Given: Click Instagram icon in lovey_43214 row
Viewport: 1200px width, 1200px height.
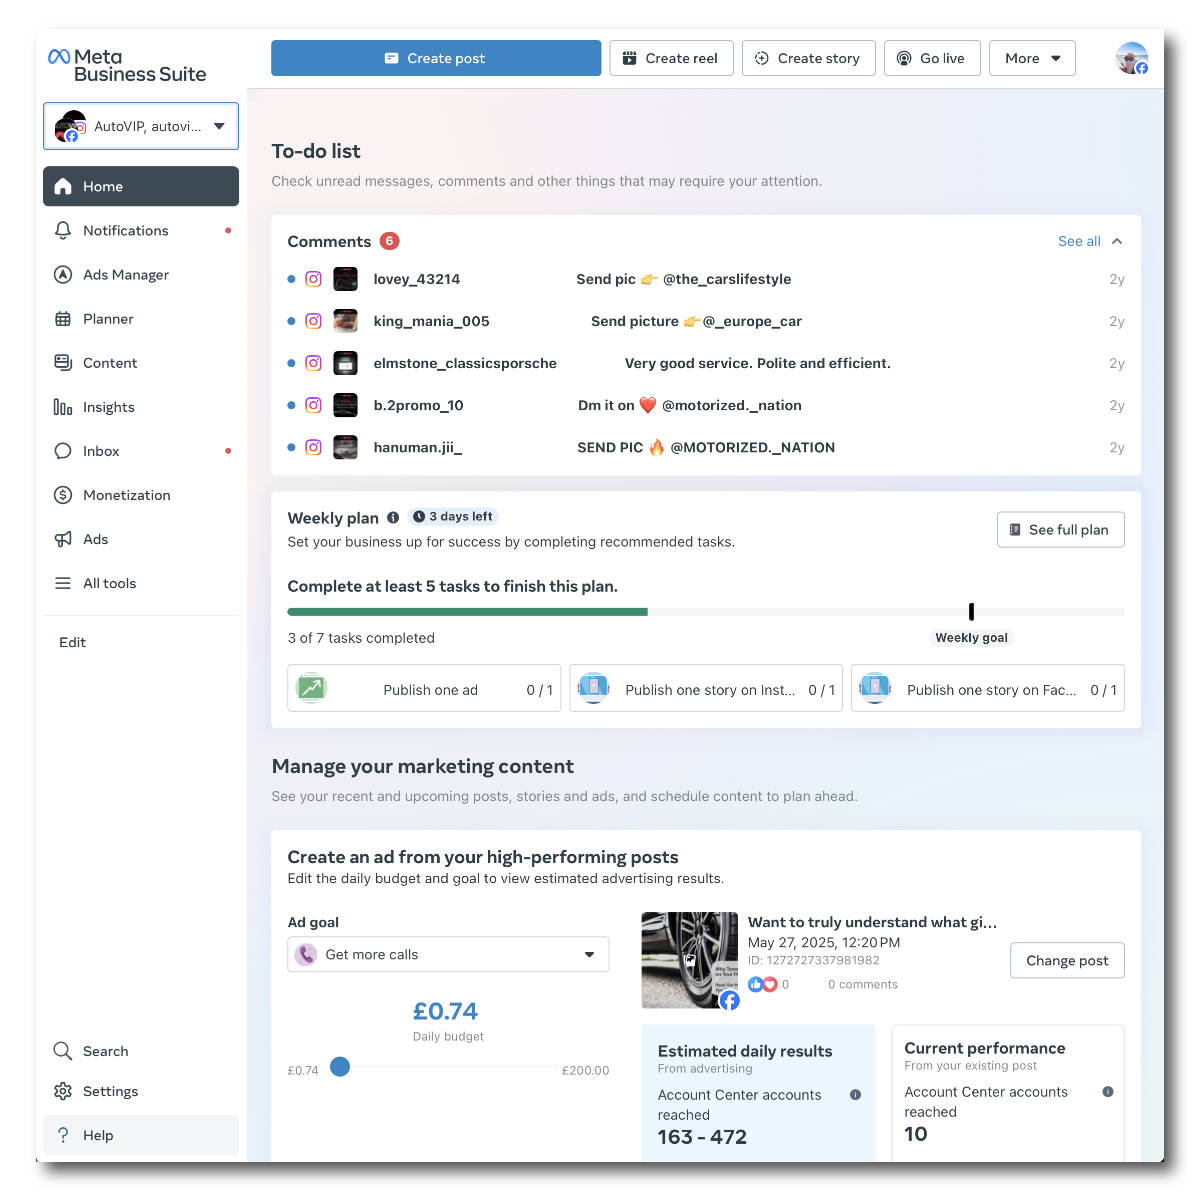Looking at the screenshot, I should coord(313,279).
